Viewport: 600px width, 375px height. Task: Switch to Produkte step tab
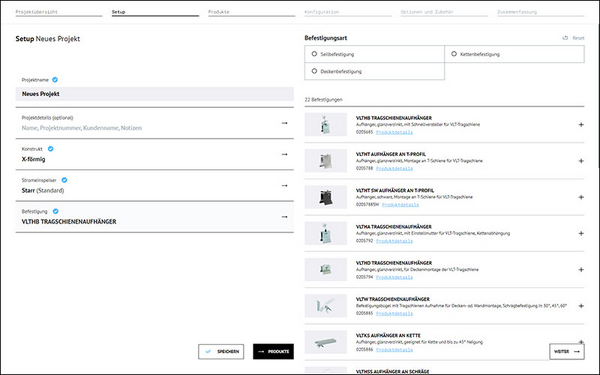[x=251, y=12]
